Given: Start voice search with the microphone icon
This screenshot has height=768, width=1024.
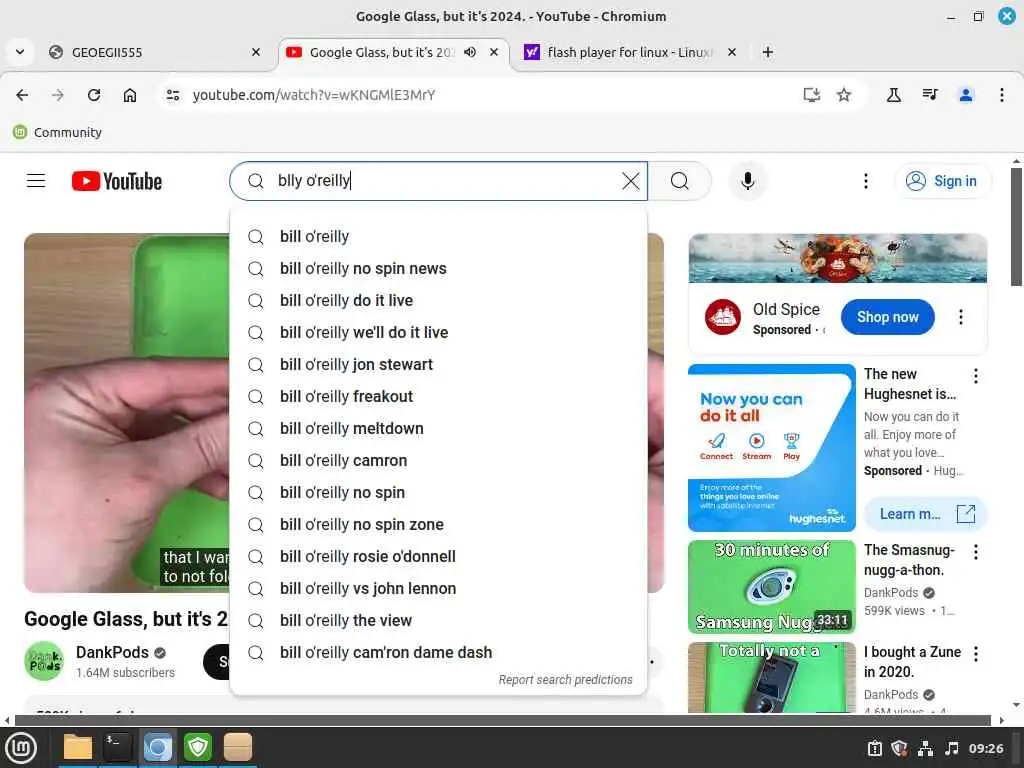Looking at the screenshot, I should tap(748, 181).
